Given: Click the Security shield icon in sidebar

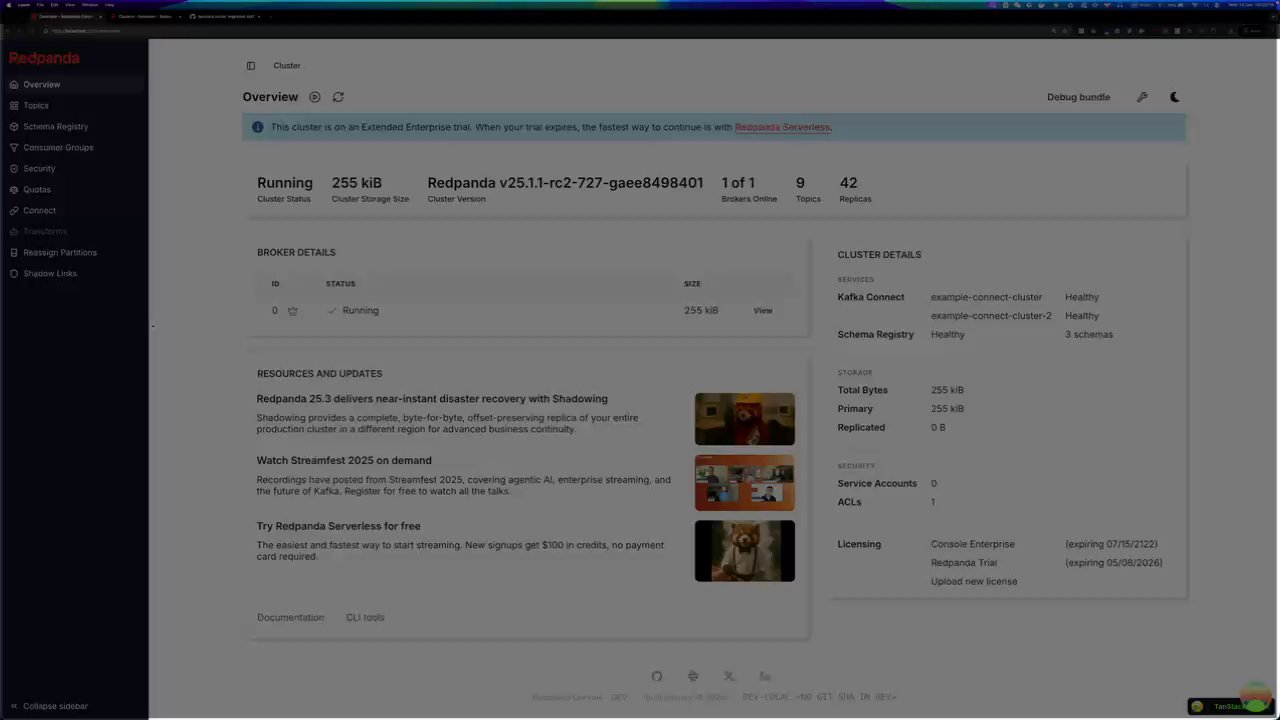Looking at the screenshot, I should 14,169.
